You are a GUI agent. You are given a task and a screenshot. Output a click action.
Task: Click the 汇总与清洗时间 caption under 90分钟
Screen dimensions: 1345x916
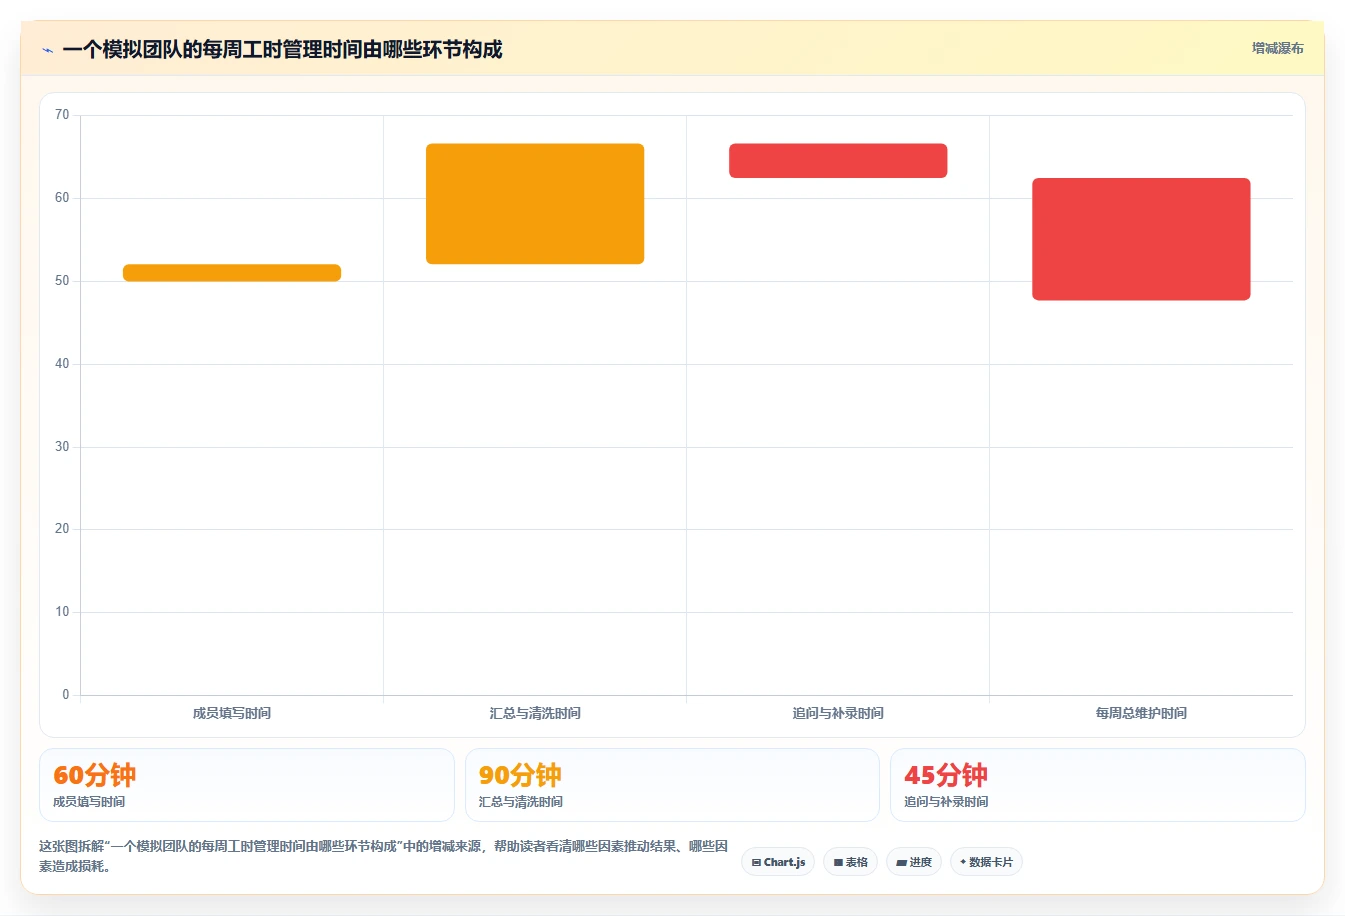521,802
